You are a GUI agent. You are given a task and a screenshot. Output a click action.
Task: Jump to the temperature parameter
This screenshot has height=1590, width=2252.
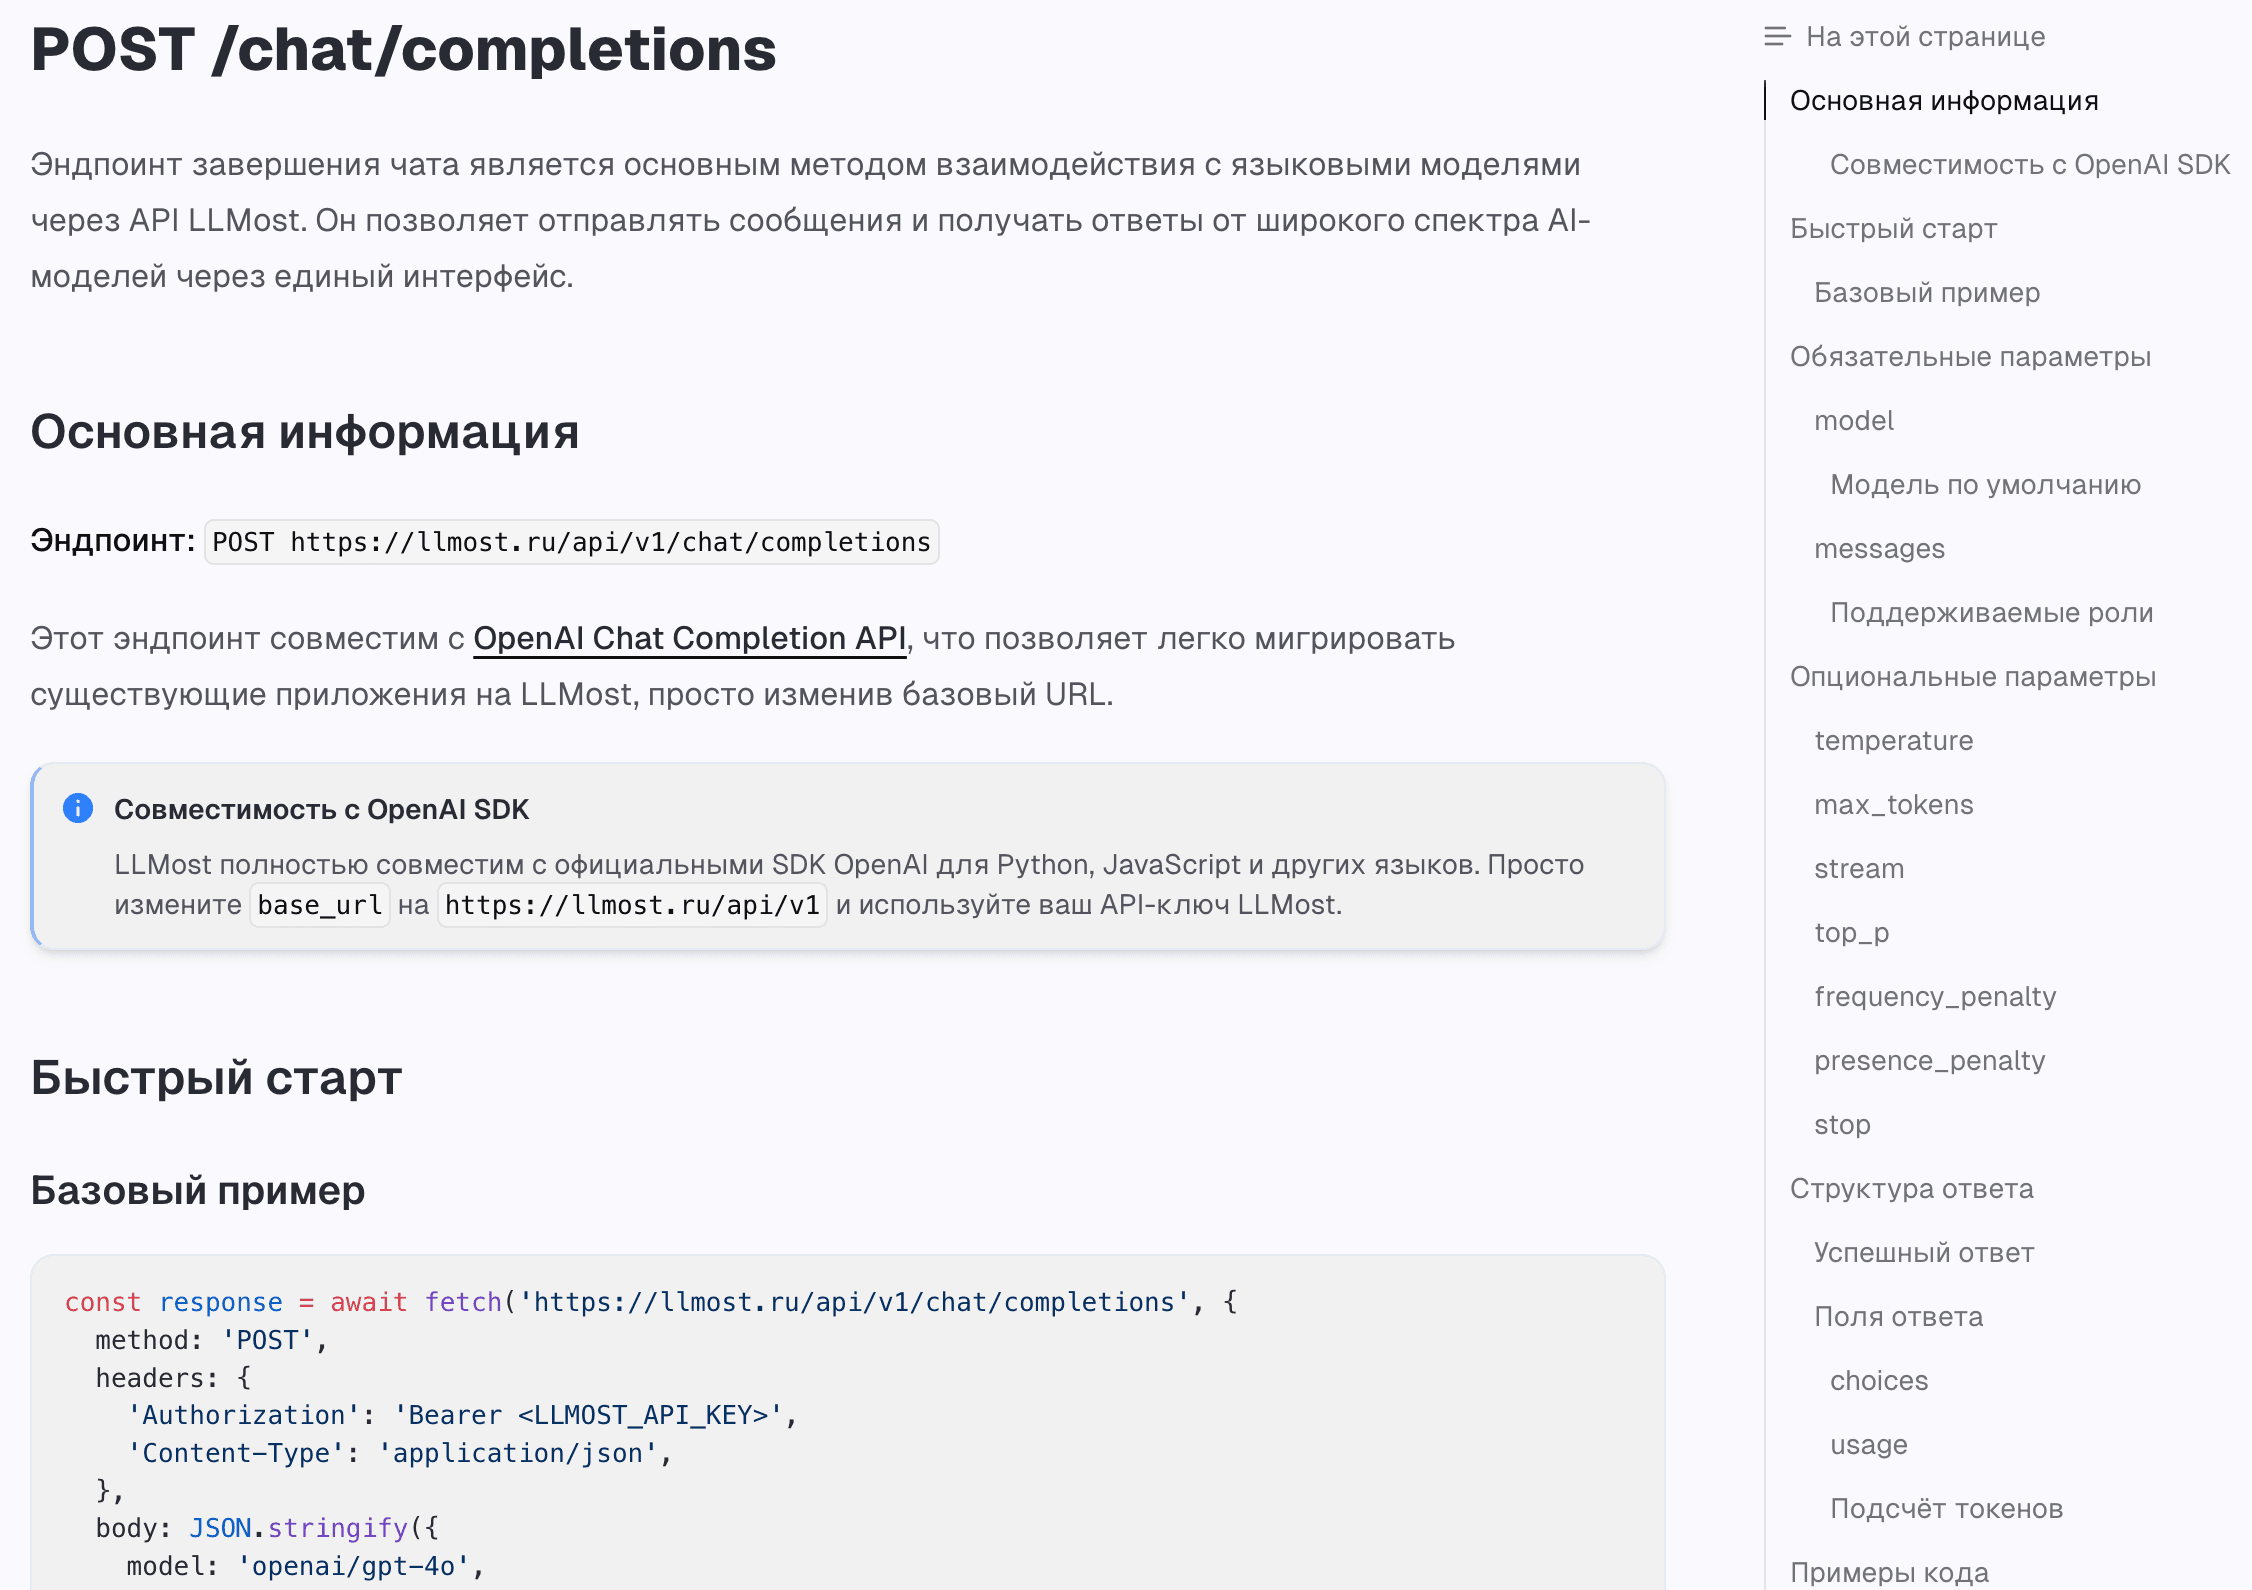click(1893, 740)
